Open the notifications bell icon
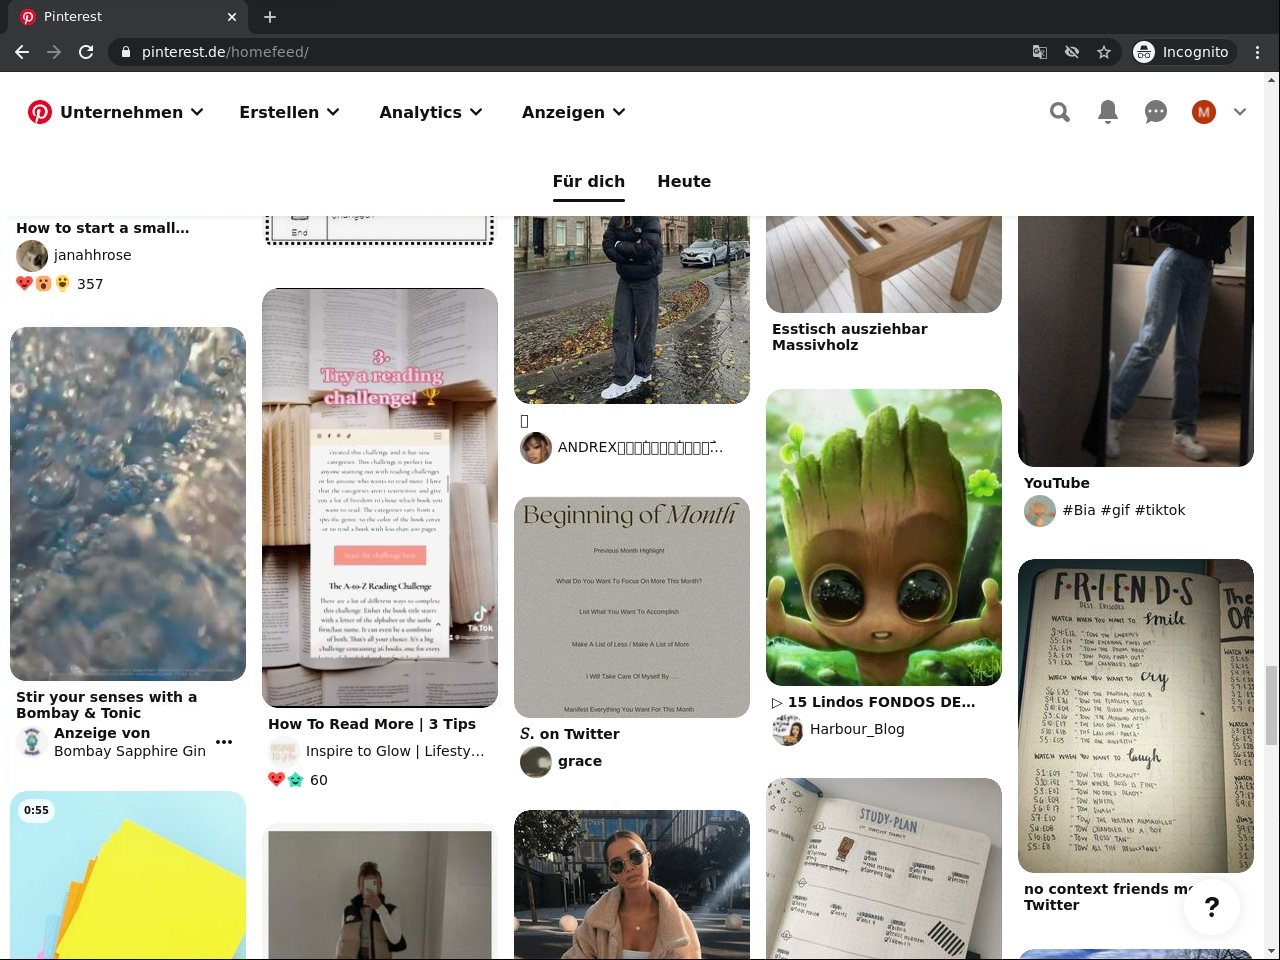 click(x=1108, y=112)
